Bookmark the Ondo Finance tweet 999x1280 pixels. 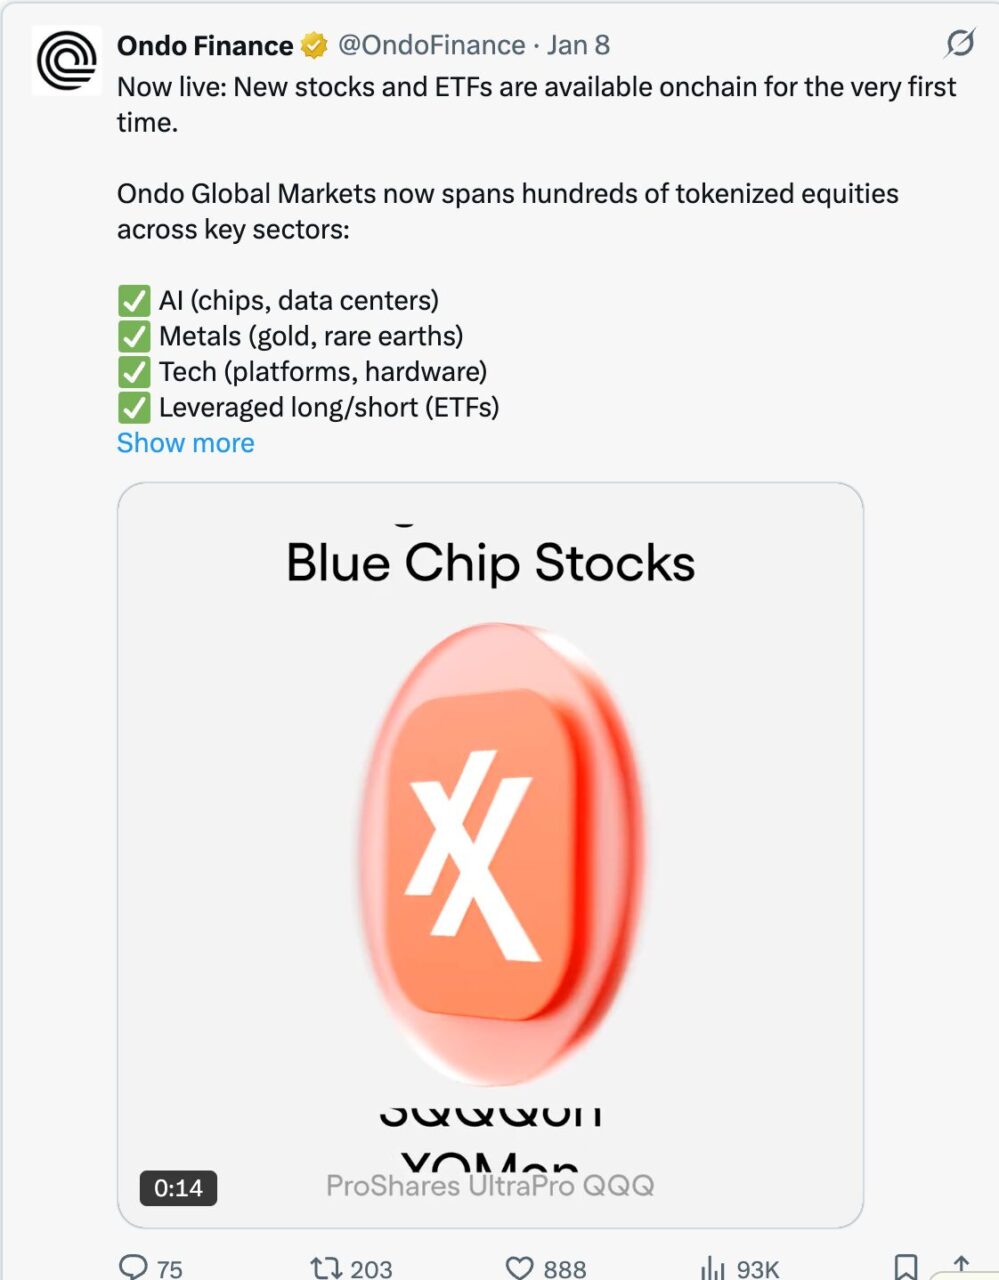click(905, 1267)
